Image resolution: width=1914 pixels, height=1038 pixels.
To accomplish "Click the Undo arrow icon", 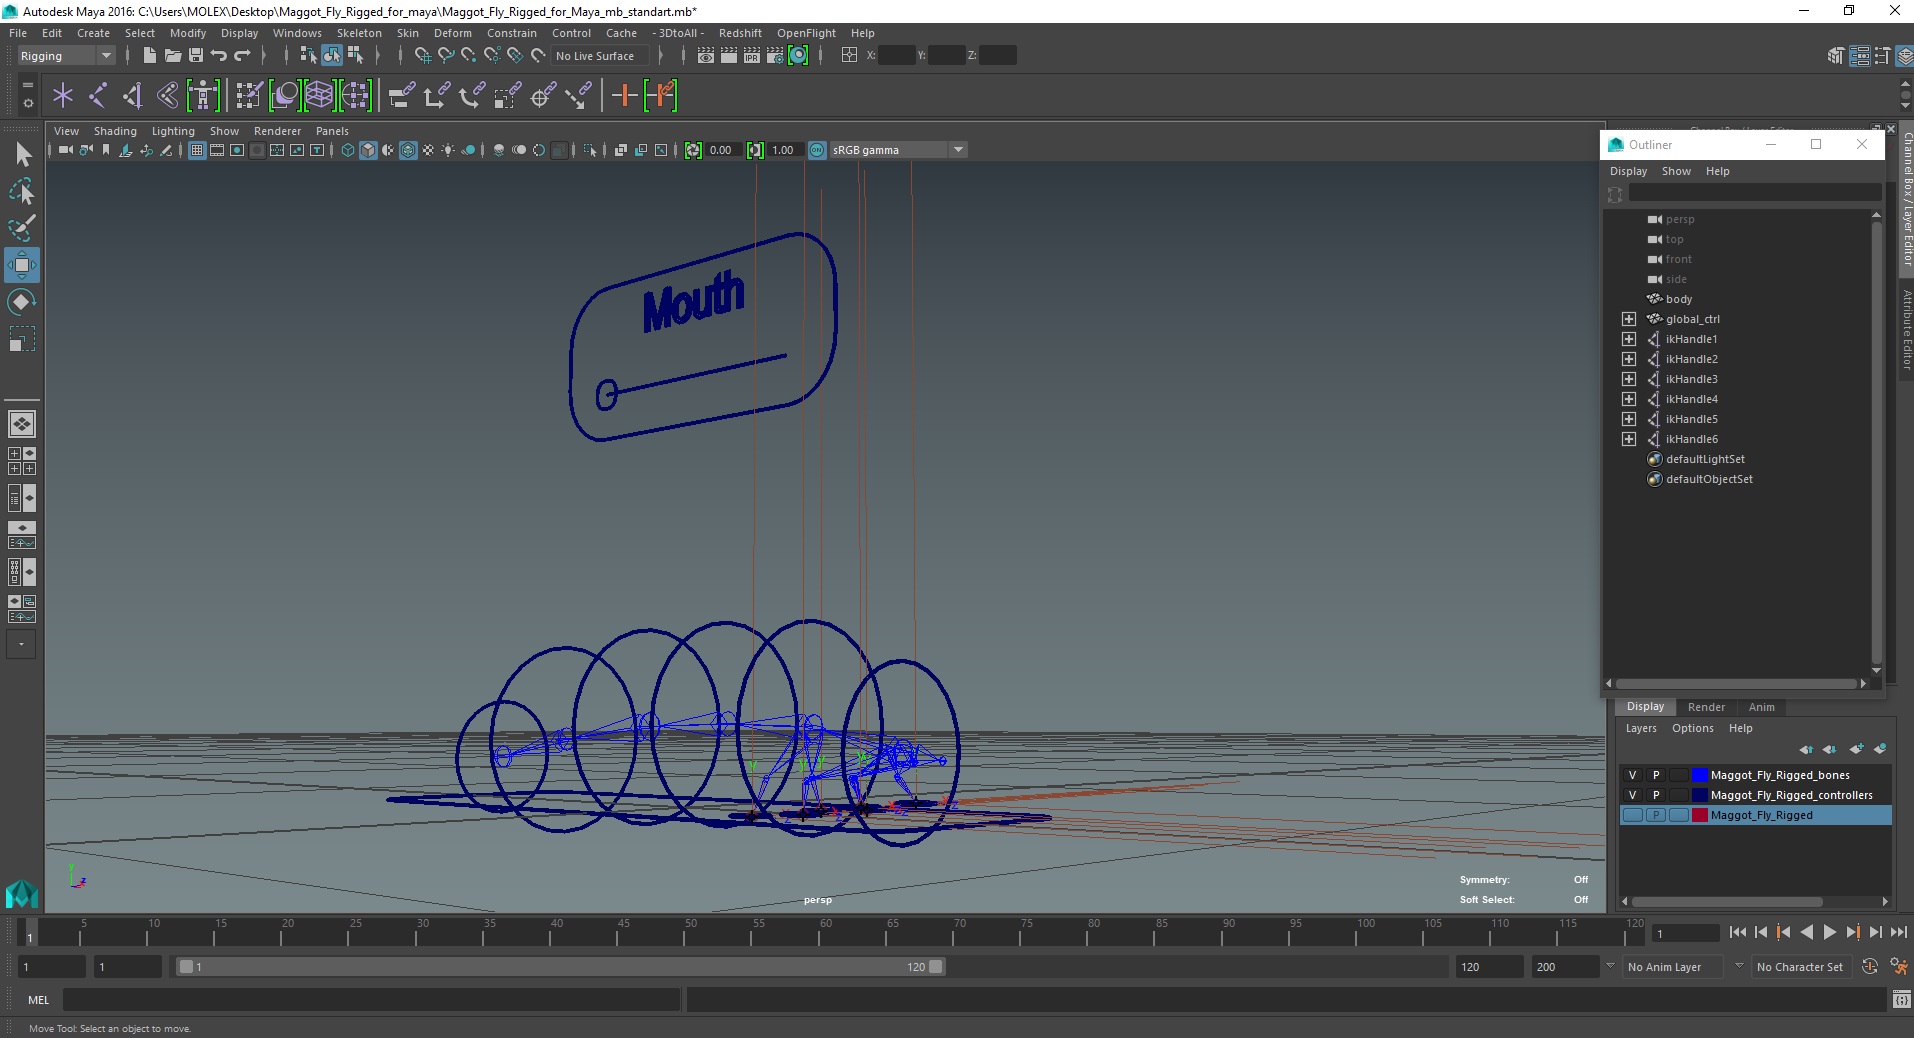I will (219, 56).
